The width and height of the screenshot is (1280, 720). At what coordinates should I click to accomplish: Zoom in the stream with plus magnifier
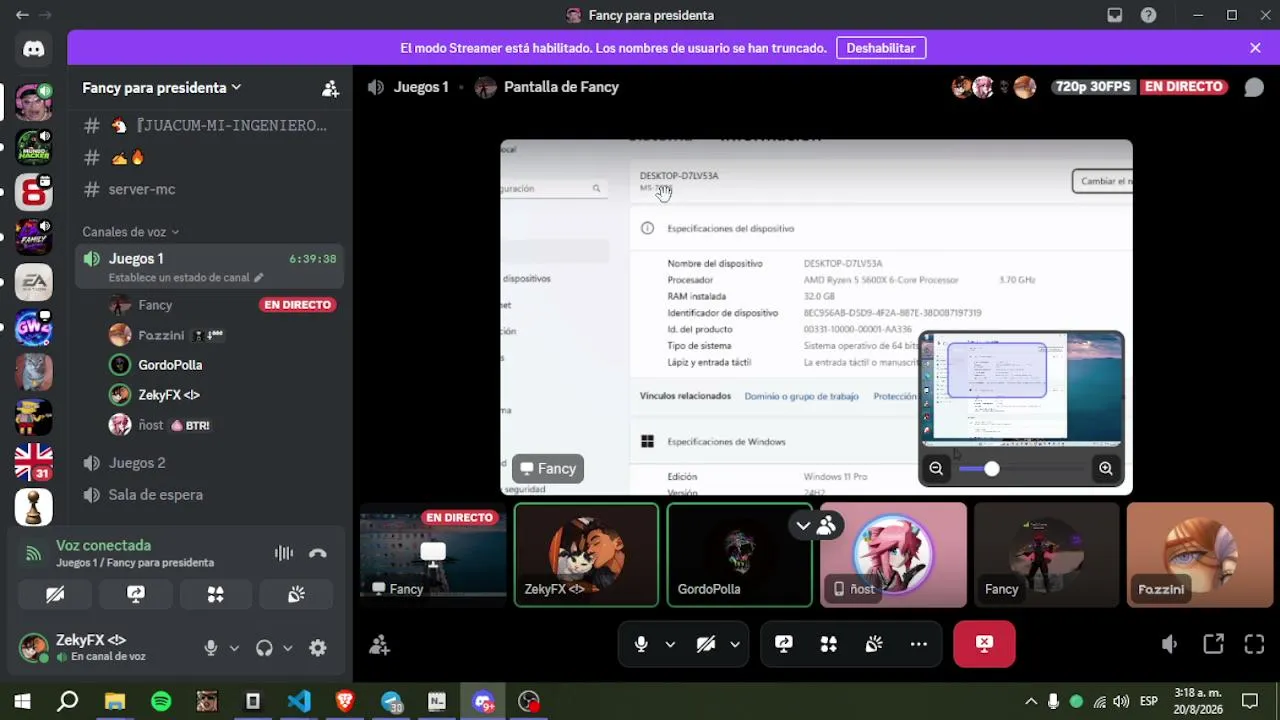[1106, 468]
